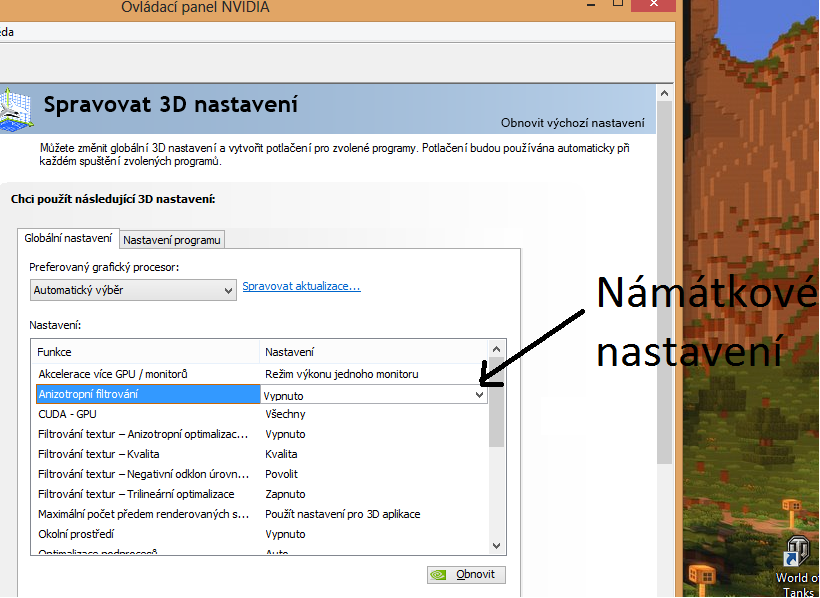
Task: Switch to the Nastavení programu tab
Action: pyautogui.click(x=172, y=239)
